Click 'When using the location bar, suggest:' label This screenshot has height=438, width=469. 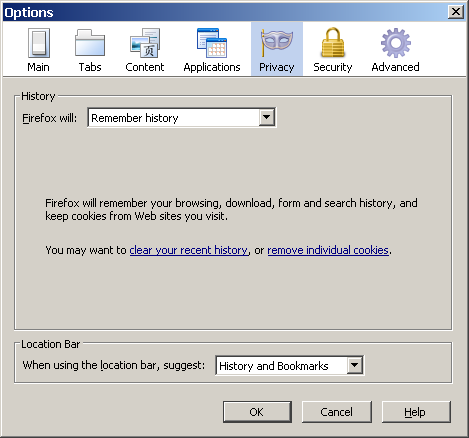114,365
